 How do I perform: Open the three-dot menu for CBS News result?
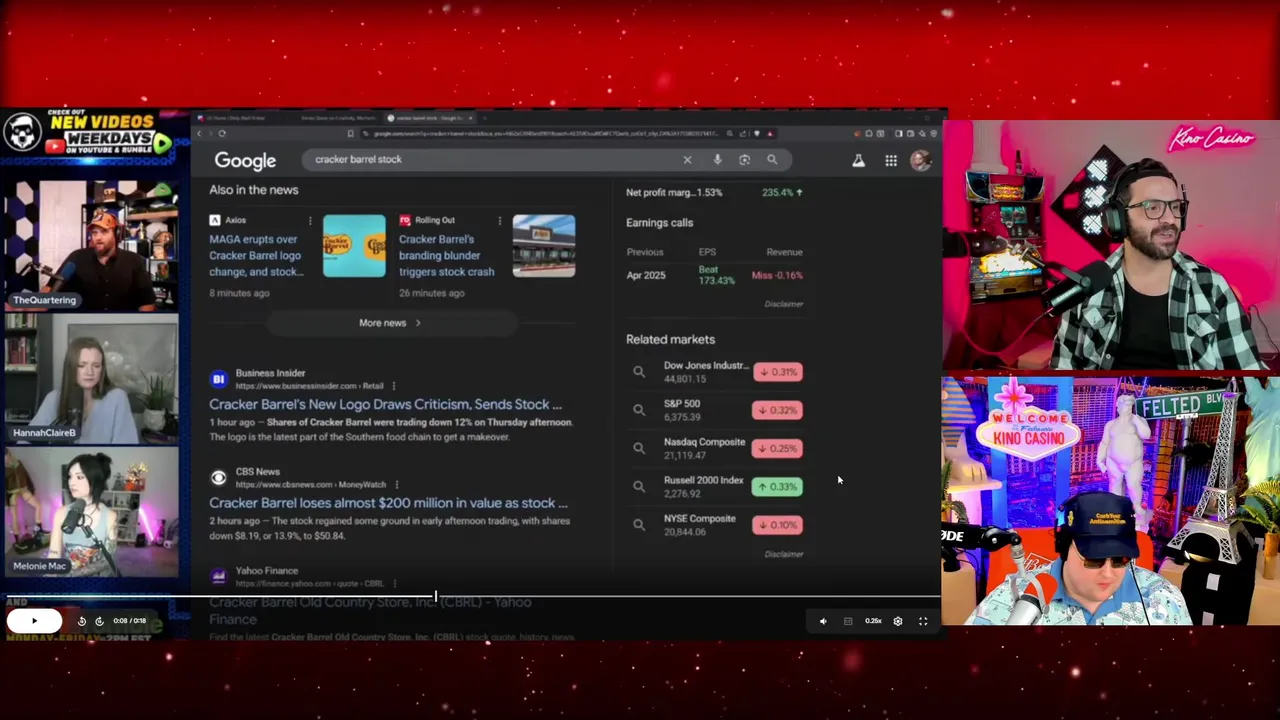396,485
